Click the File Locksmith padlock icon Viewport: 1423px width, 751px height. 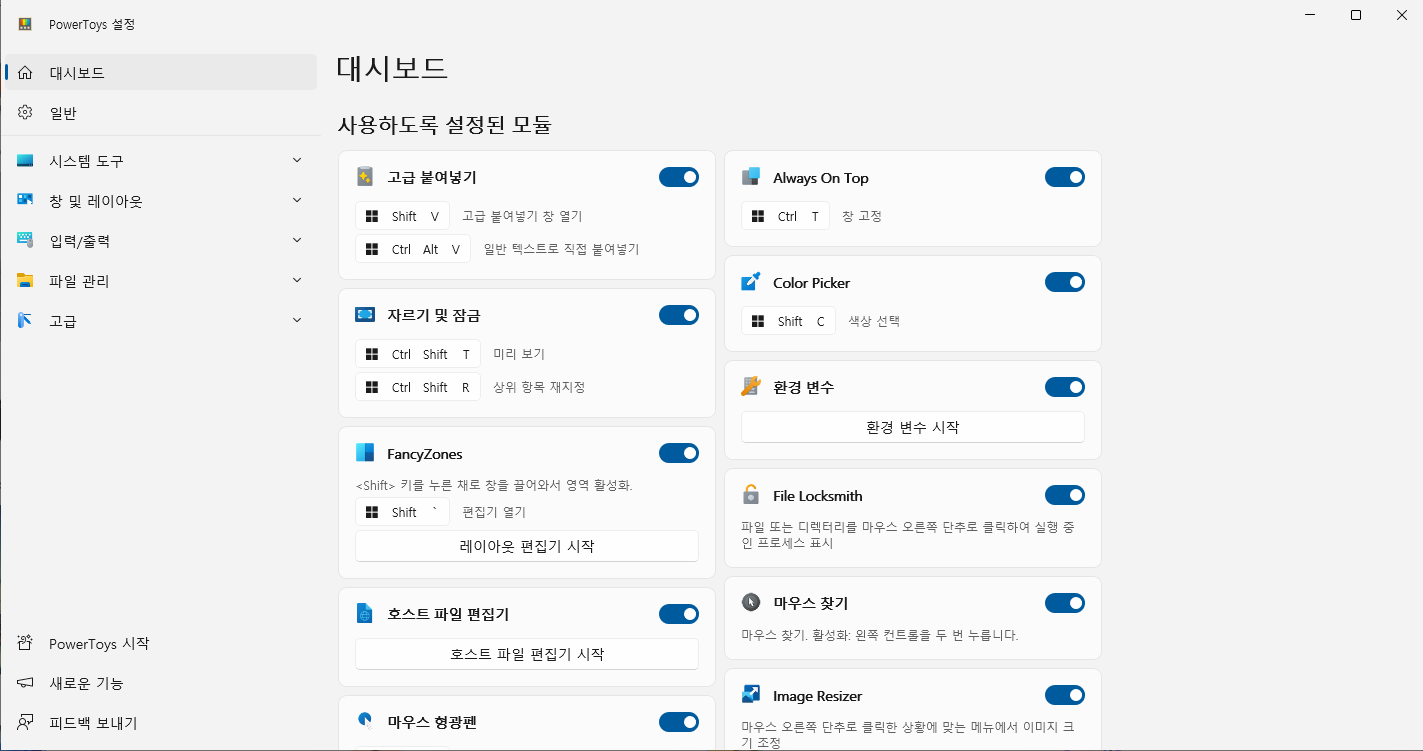pos(751,495)
